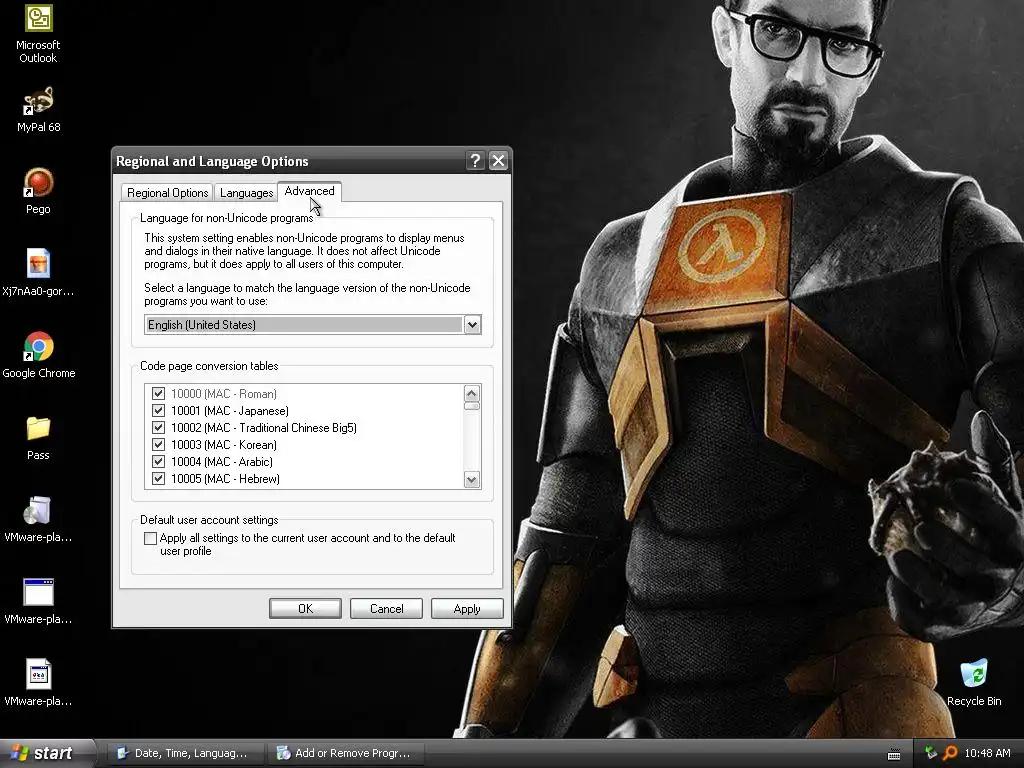This screenshot has height=768, width=1024.
Task: Select the MyPal 68 desktop icon
Action: point(38,110)
